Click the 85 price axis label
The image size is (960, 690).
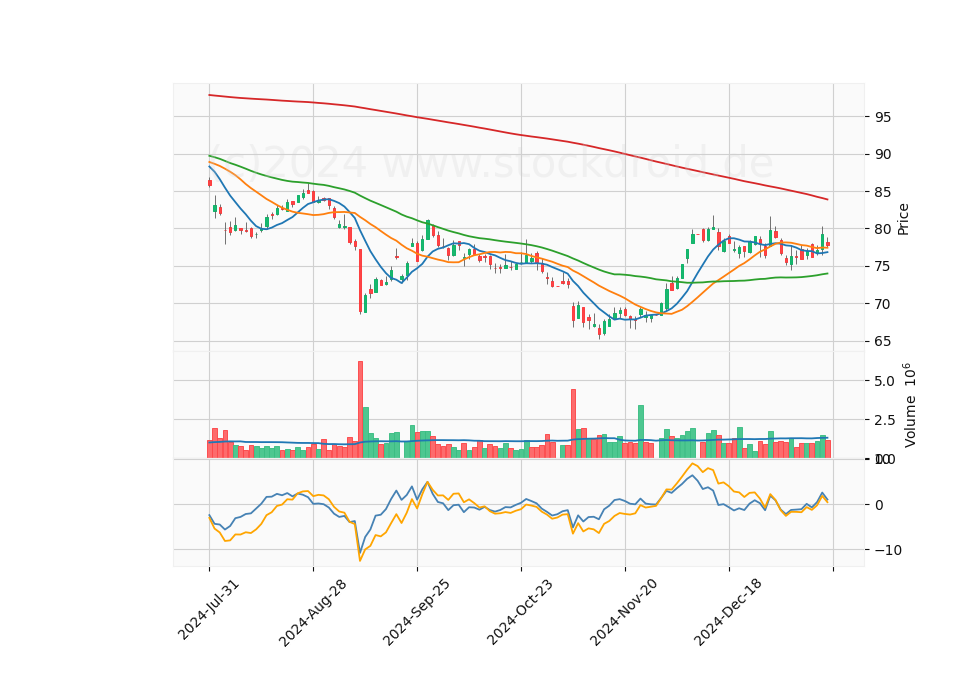[882, 192]
